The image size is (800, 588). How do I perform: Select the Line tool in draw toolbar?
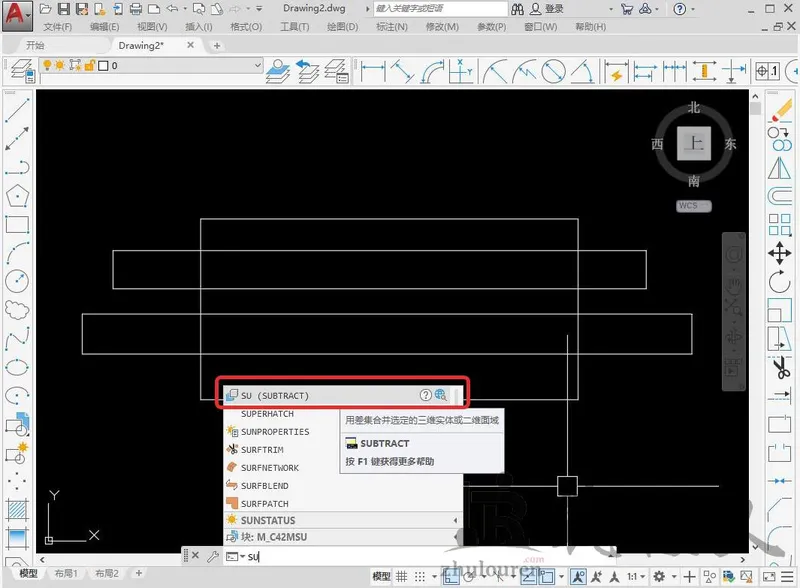pos(17,110)
